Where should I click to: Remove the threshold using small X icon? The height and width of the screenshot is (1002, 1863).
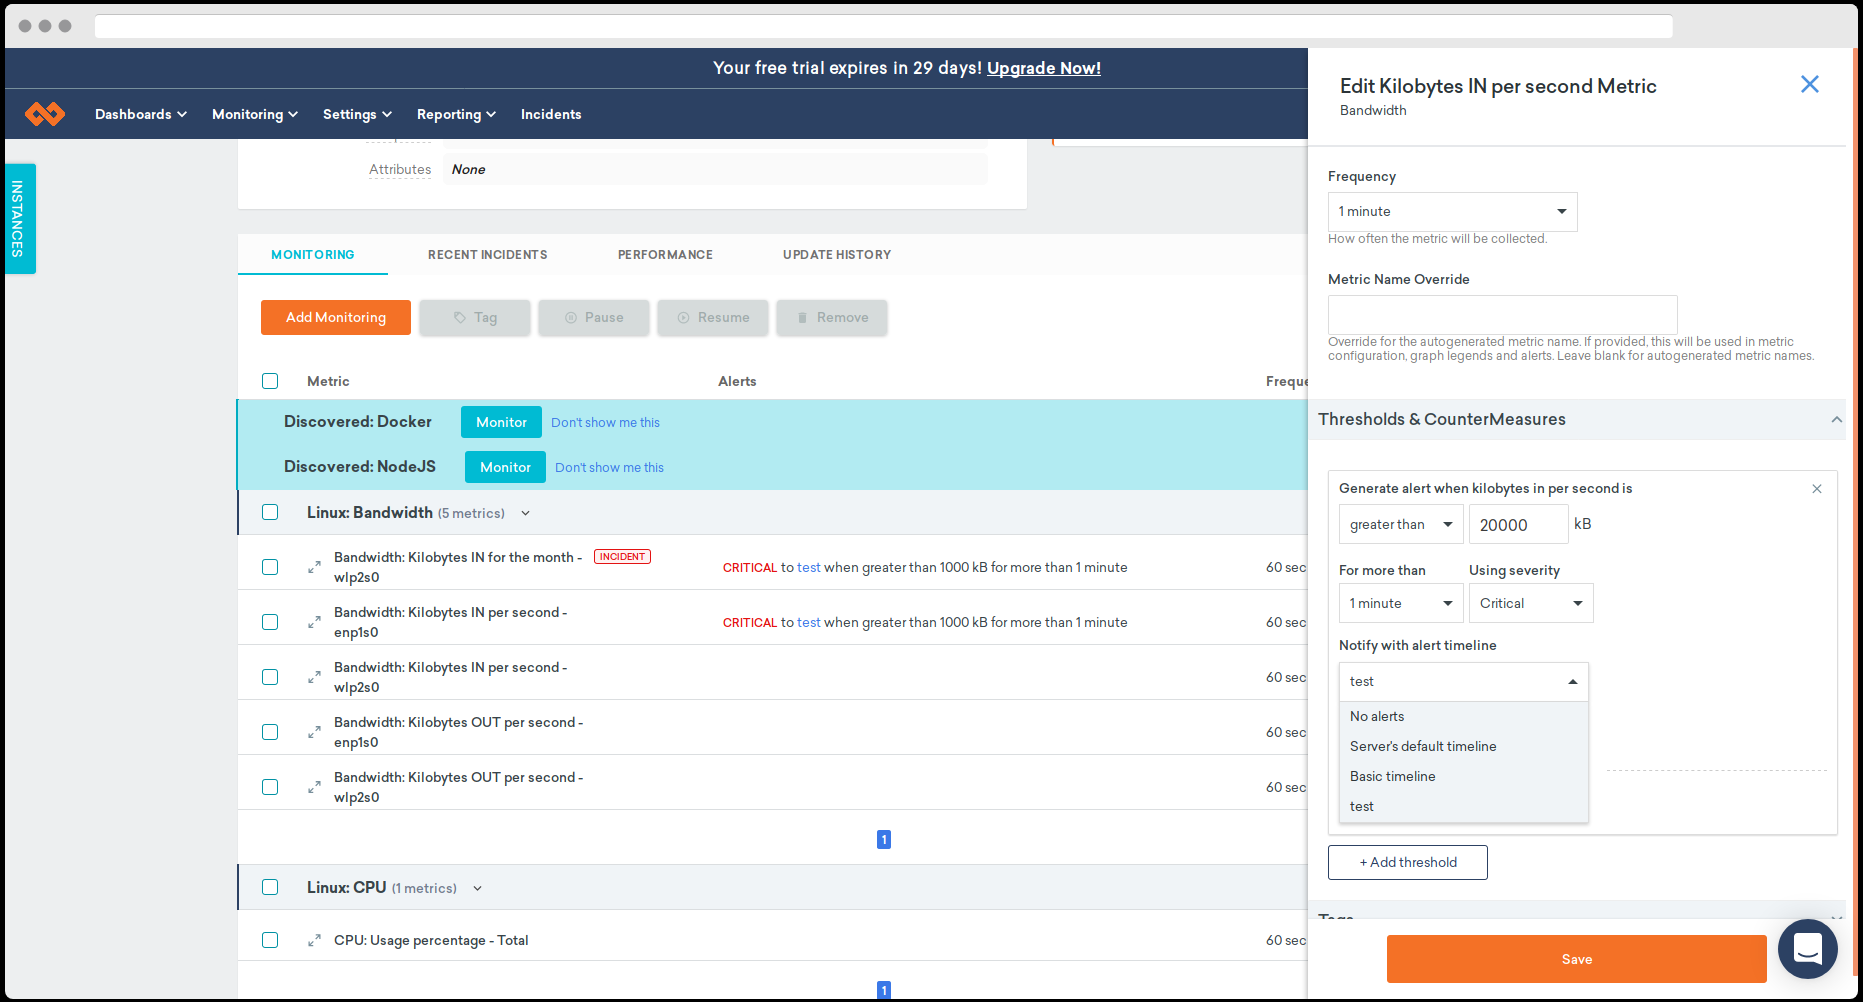[1816, 489]
